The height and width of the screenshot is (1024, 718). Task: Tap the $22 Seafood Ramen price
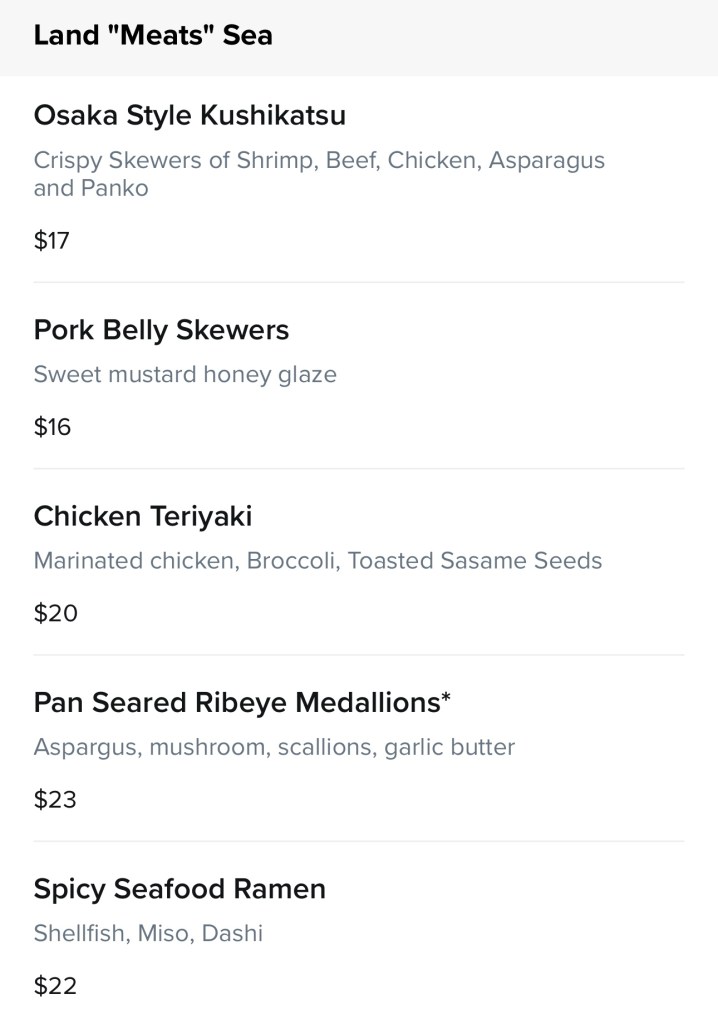click(55, 986)
